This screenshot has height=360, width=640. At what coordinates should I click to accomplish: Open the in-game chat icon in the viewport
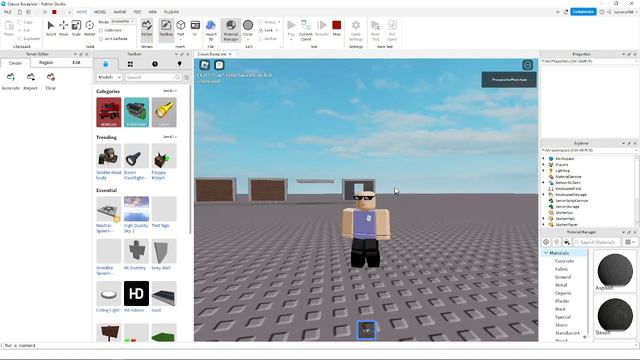click(220, 65)
